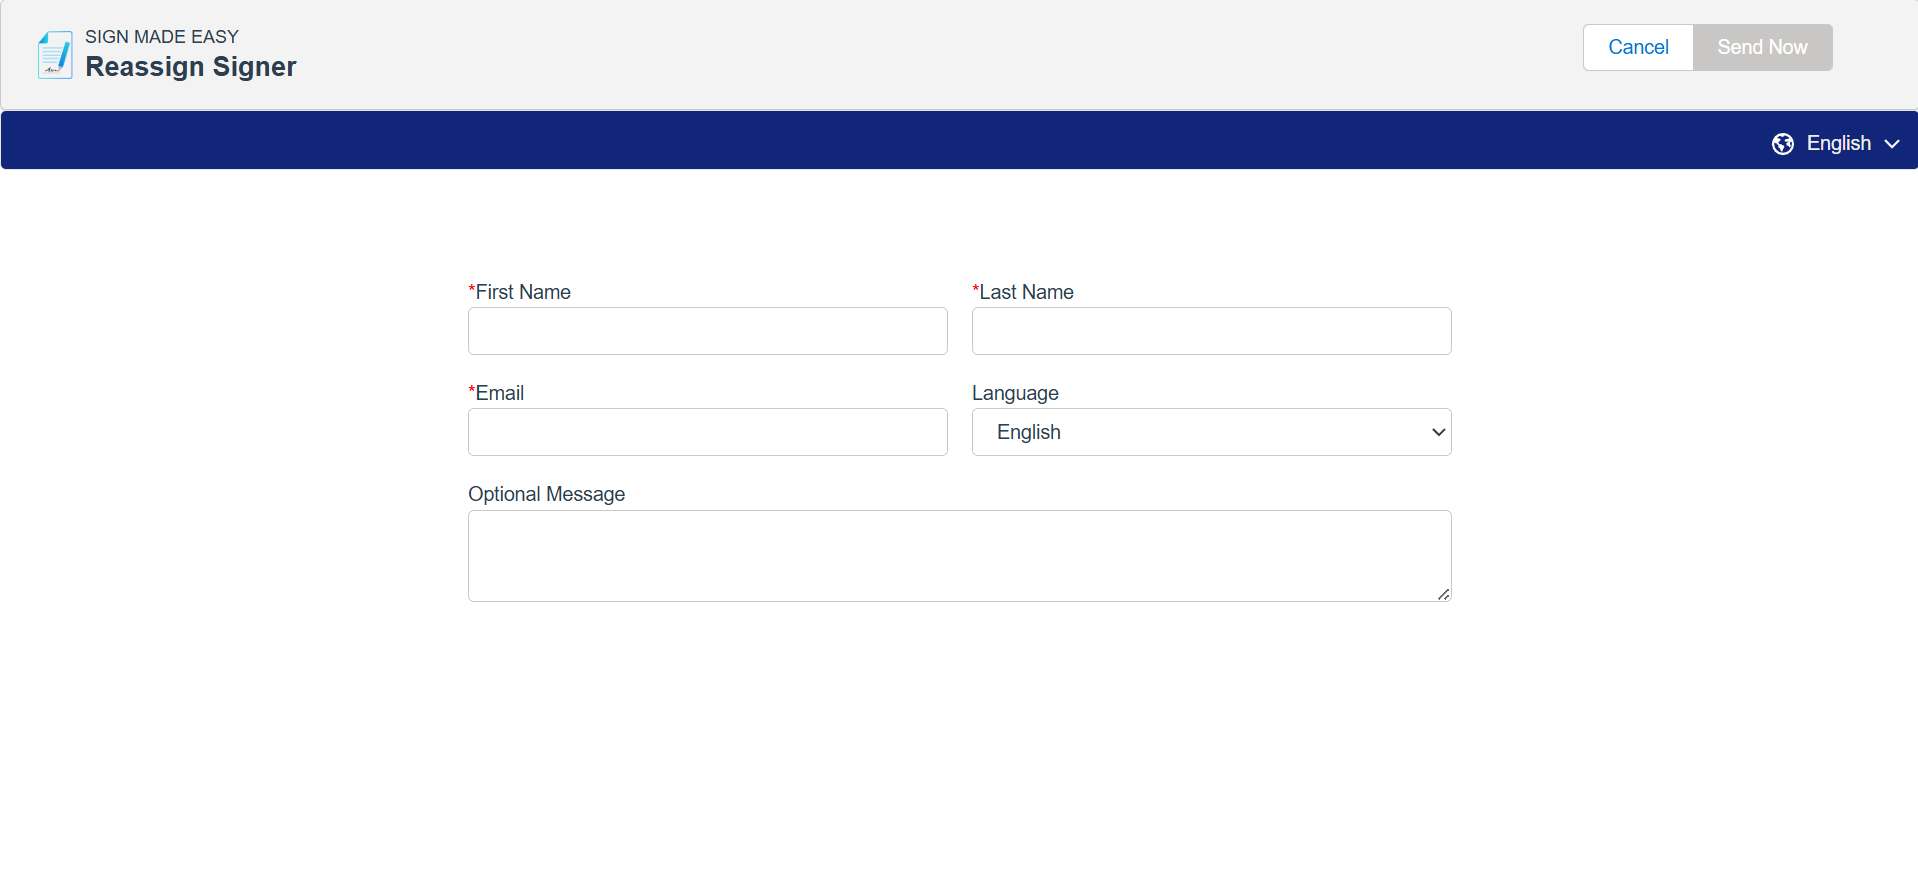Open the English language menu in the blue bar
Image resolution: width=1918 pixels, height=875 pixels.
pos(1836,144)
